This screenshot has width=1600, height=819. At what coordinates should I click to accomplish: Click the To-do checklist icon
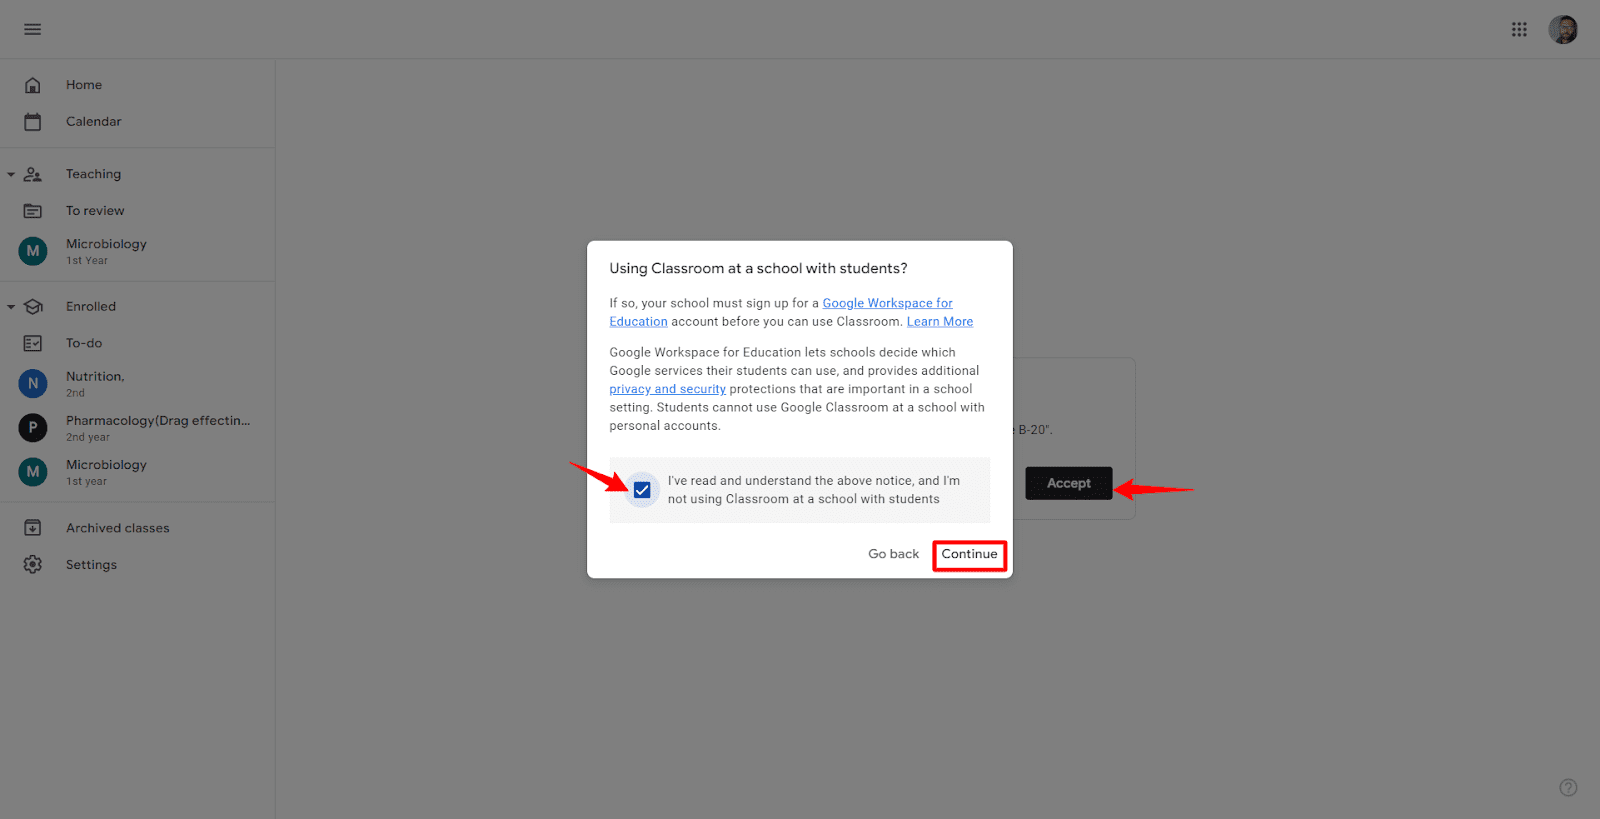(33, 343)
